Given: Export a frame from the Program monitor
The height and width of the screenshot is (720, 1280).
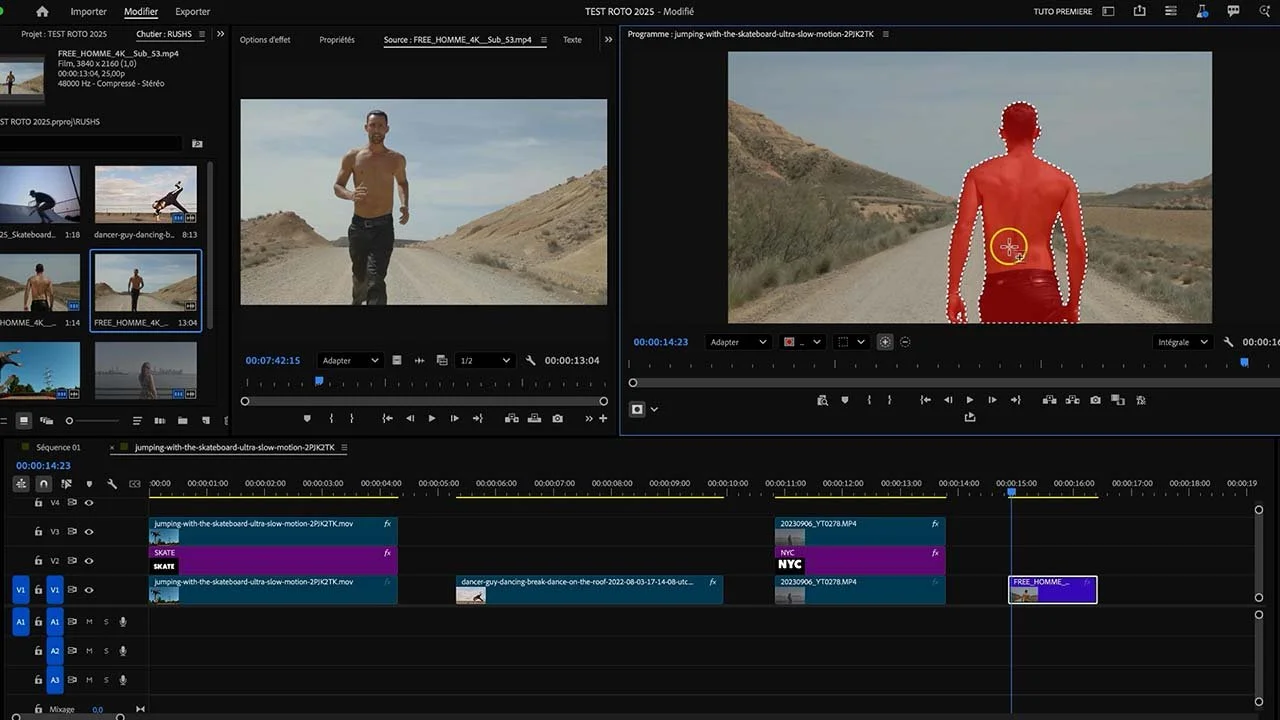Looking at the screenshot, I should [x=1095, y=400].
